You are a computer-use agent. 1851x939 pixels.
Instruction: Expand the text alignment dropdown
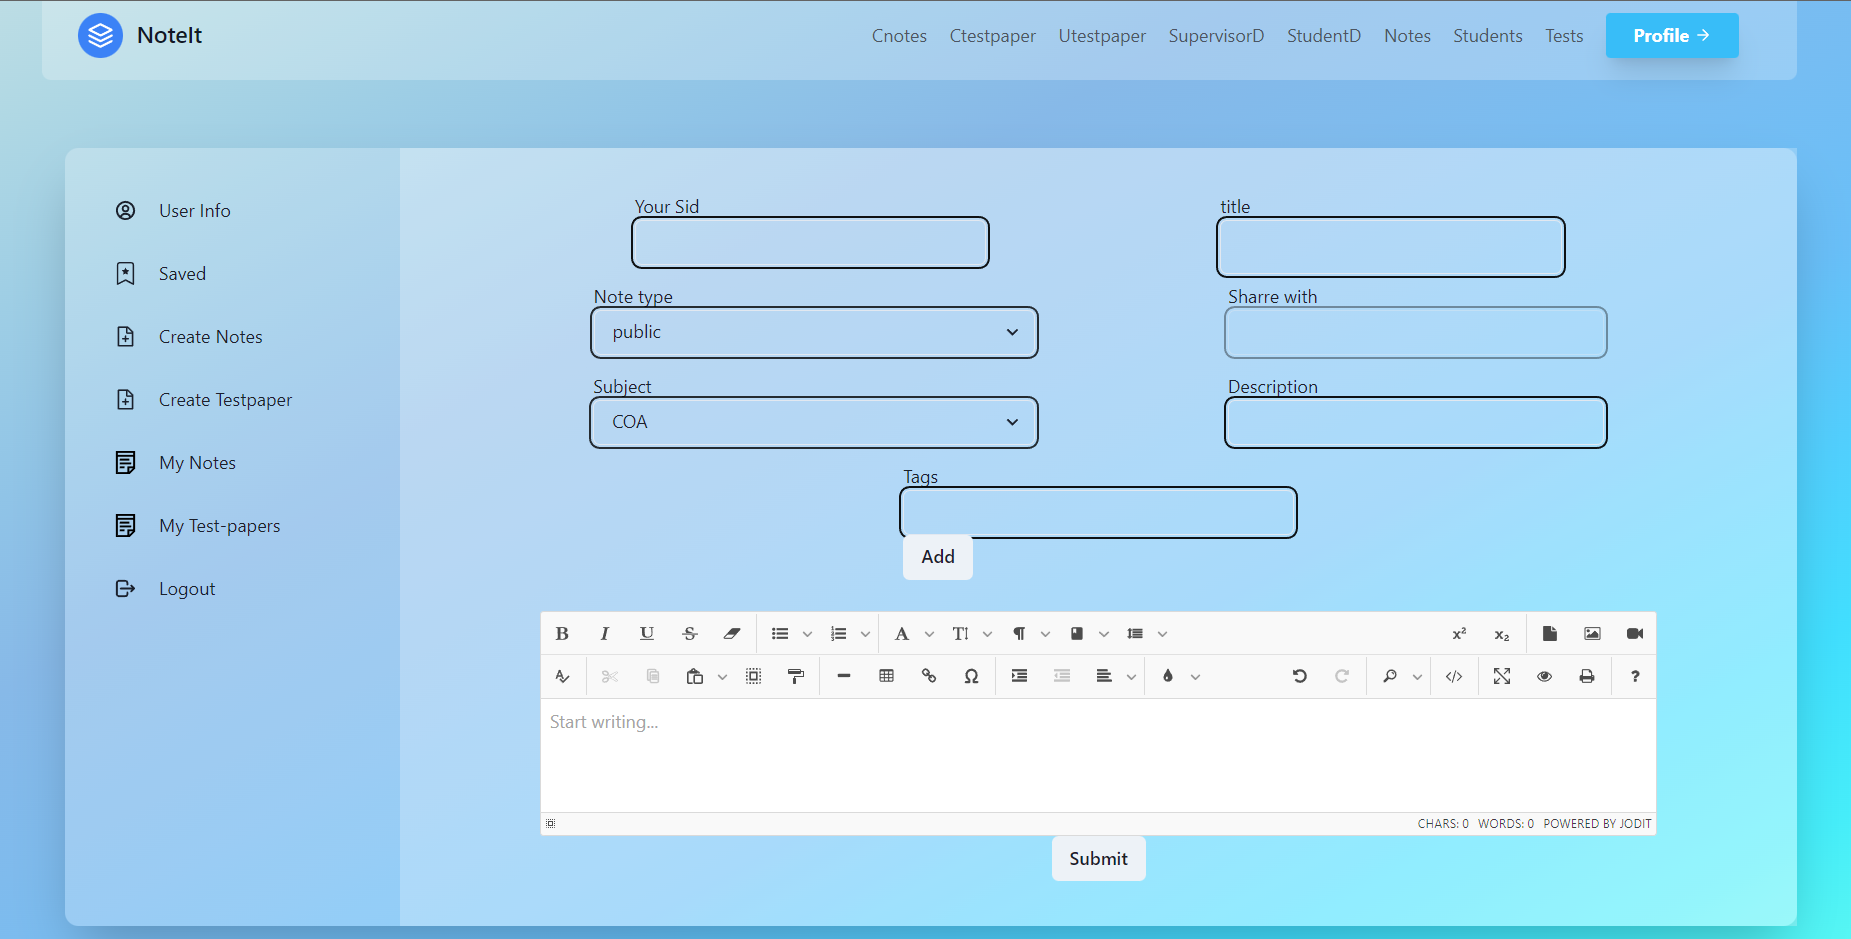click(x=1129, y=676)
